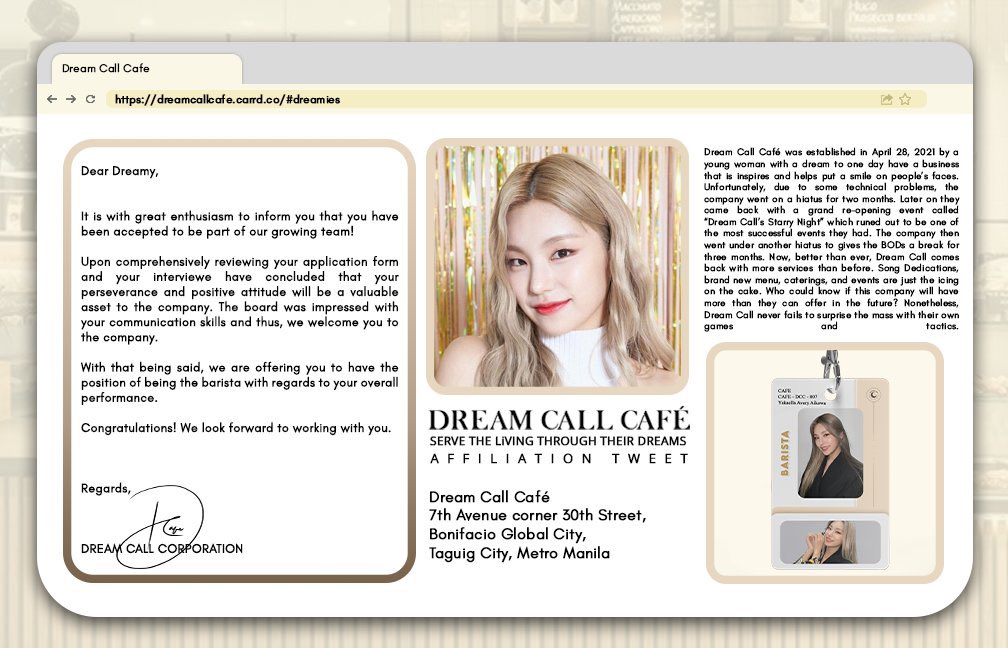
Task: Reload the page using the refresh icon
Action: [x=91, y=99]
